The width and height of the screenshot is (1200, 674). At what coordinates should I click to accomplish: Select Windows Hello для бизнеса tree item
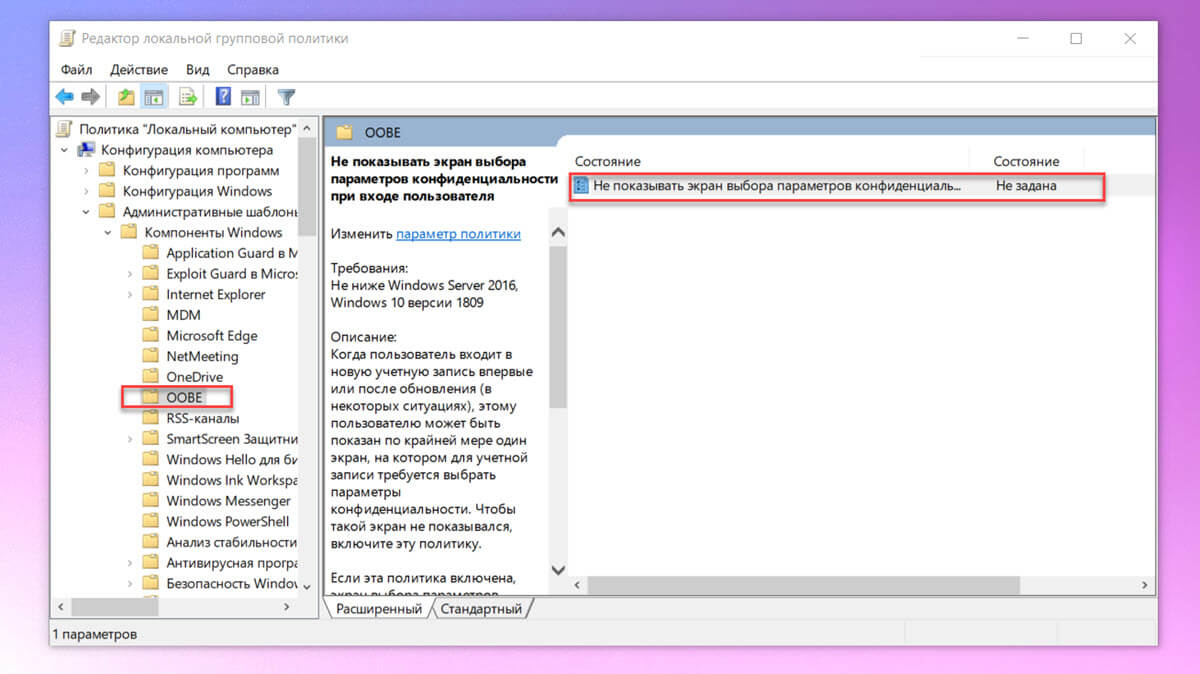[x=232, y=460]
